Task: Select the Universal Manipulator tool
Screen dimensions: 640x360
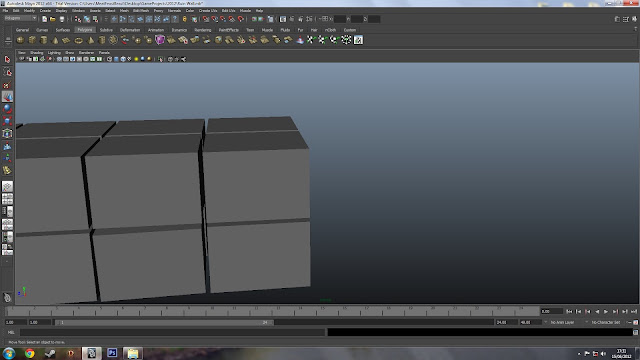Action: point(7,133)
